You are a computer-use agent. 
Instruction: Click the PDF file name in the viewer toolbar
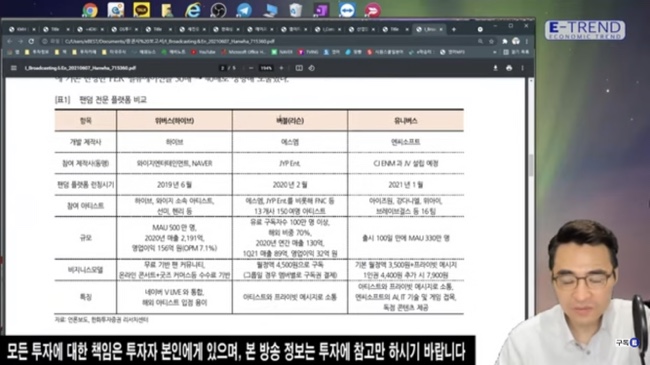(80, 68)
